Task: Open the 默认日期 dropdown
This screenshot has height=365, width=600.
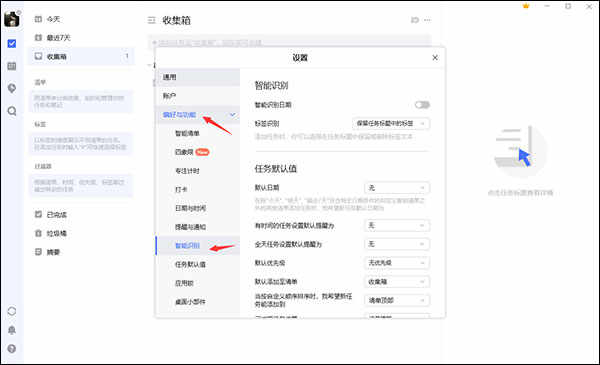Action: click(397, 188)
